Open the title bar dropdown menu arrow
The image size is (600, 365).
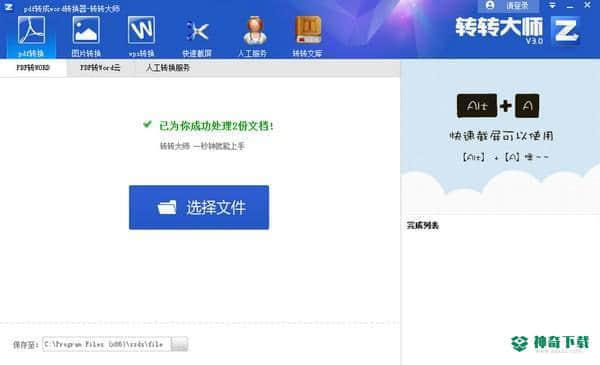552,5
